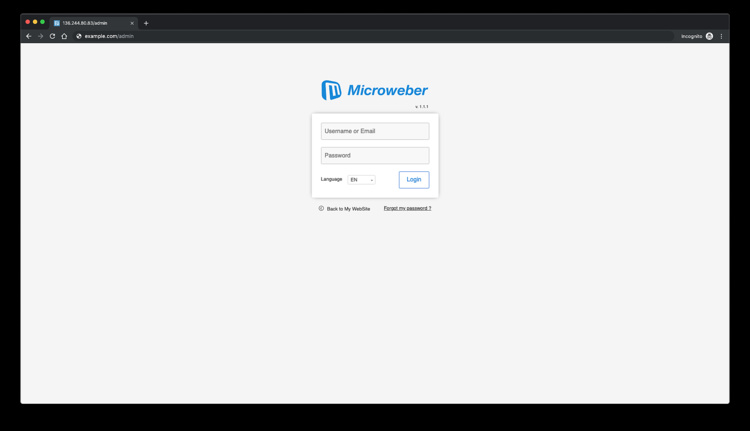The image size is (750, 431).
Task: Click the Microweber wordmark text
Action: pyautogui.click(x=387, y=90)
